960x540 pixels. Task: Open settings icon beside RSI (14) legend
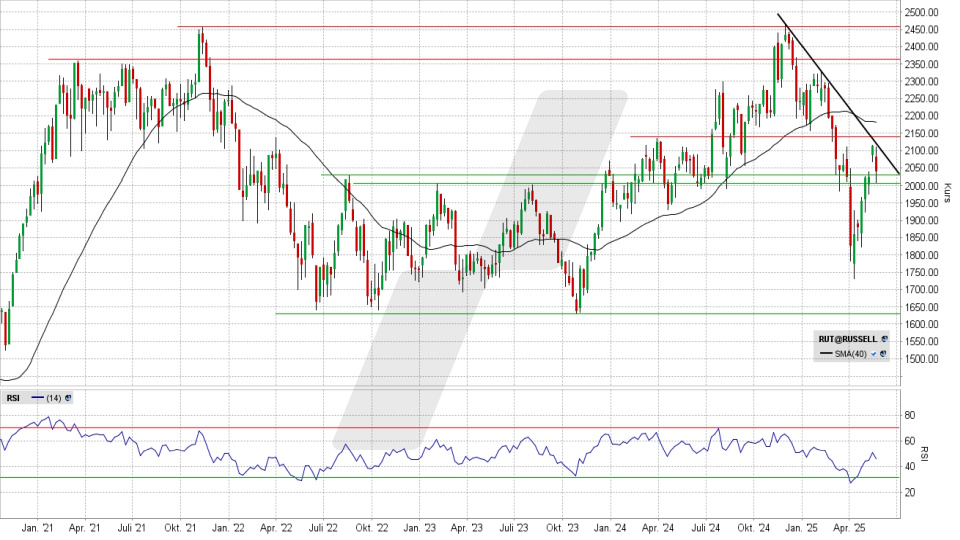pyautogui.click(x=68, y=398)
